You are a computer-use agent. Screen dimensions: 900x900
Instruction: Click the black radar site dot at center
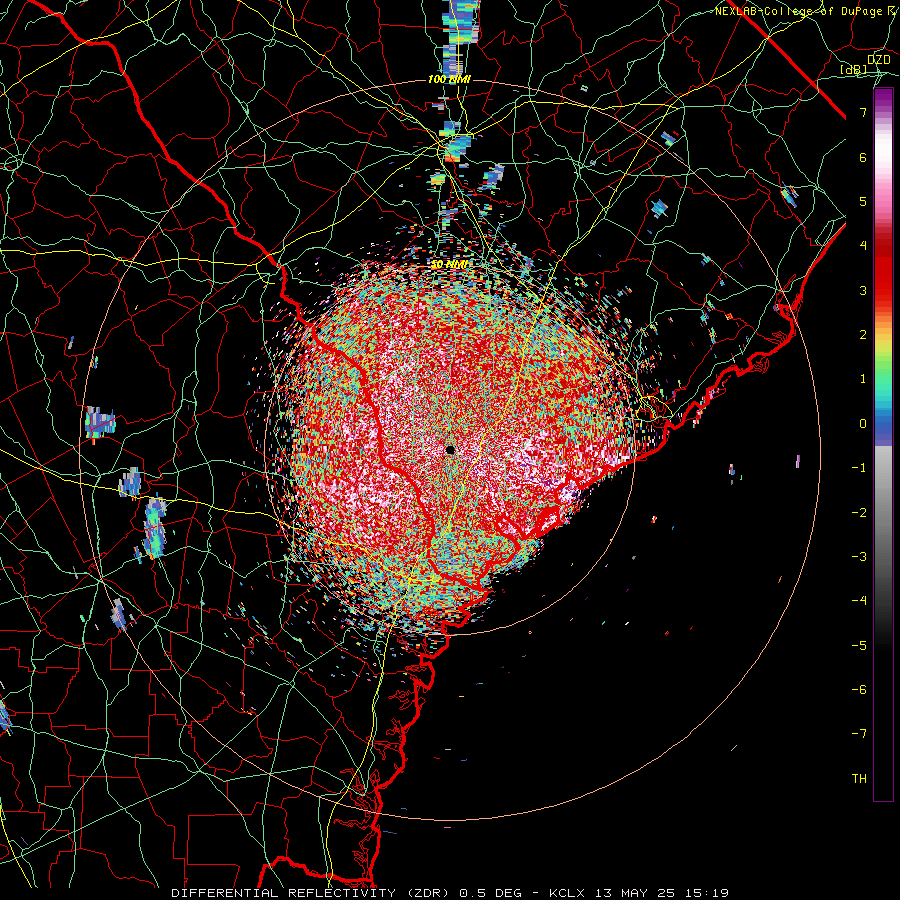450,450
